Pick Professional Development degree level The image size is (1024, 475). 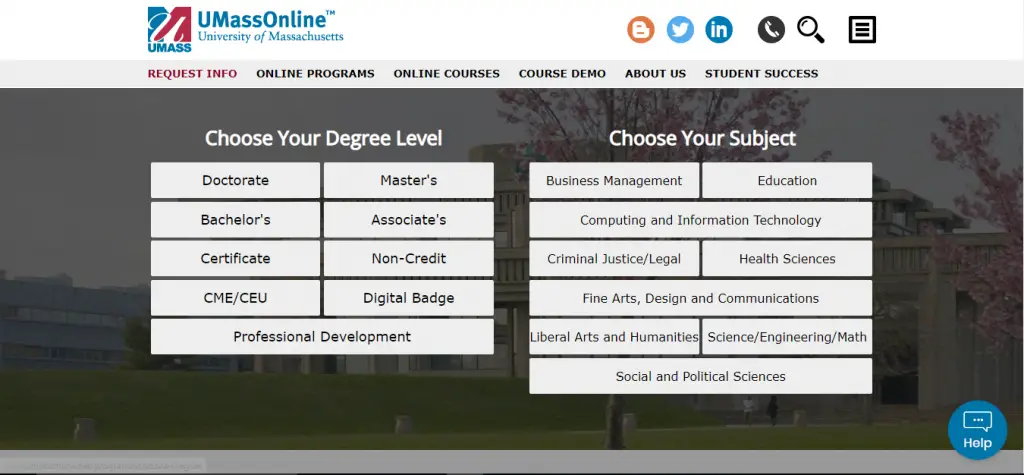point(322,337)
